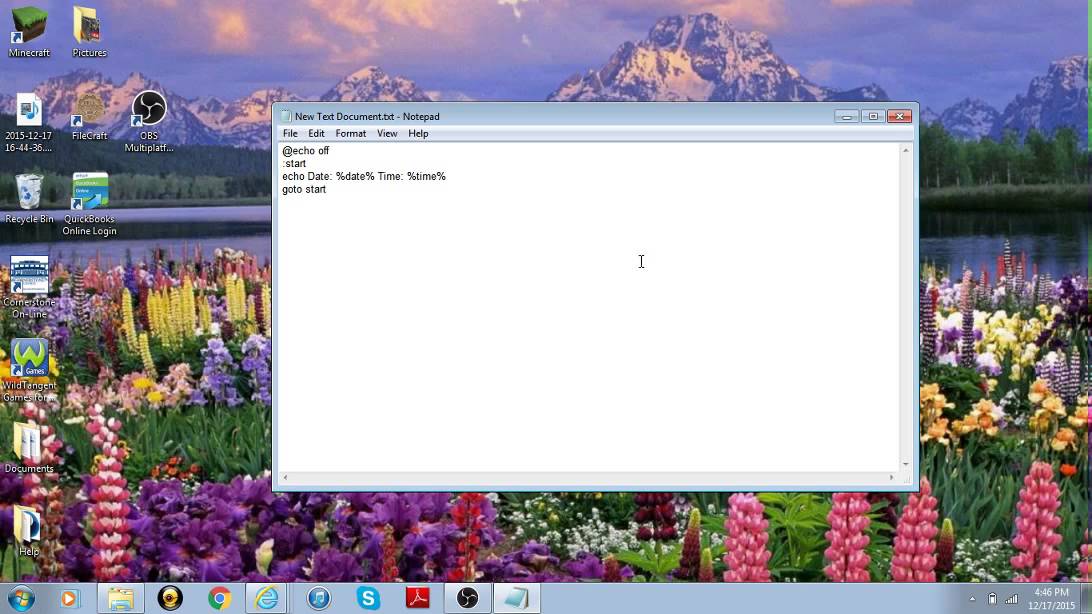The width and height of the screenshot is (1092, 614).
Task: Open iTunes from the taskbar
Action: coord(318,599)
